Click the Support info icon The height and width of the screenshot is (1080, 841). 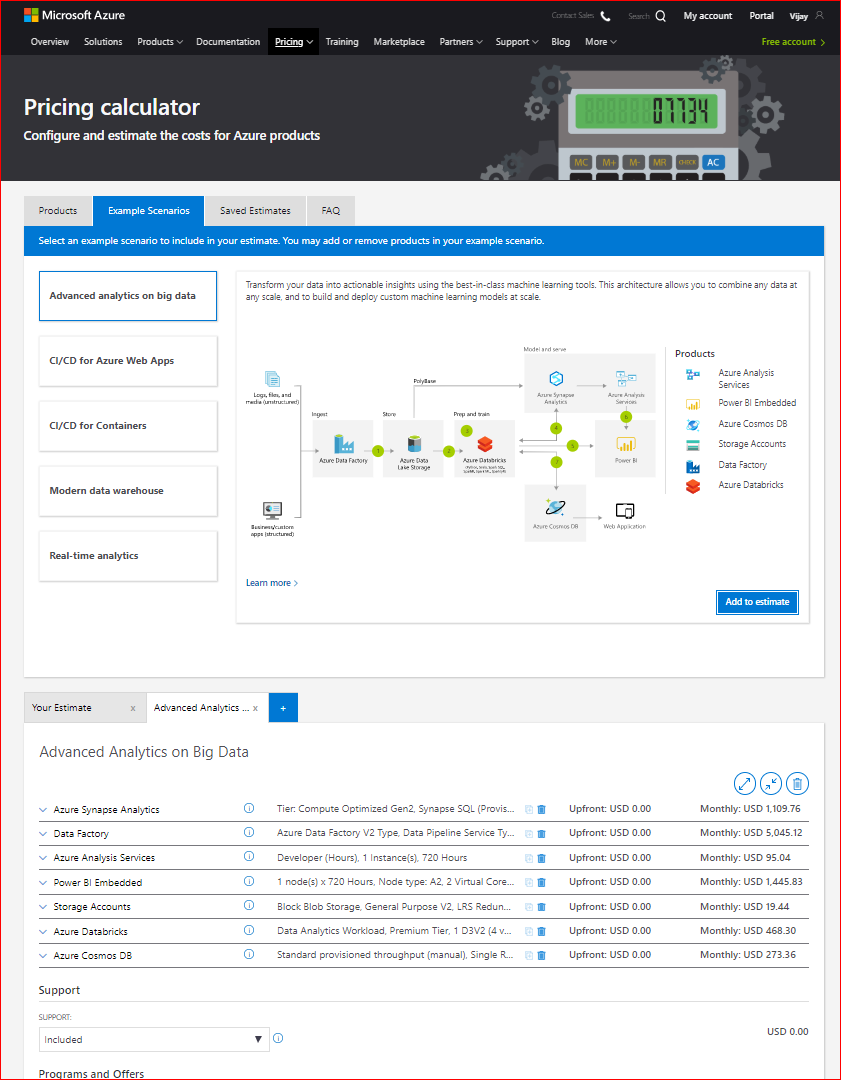pyautogui.click(x=278, y=1038)
